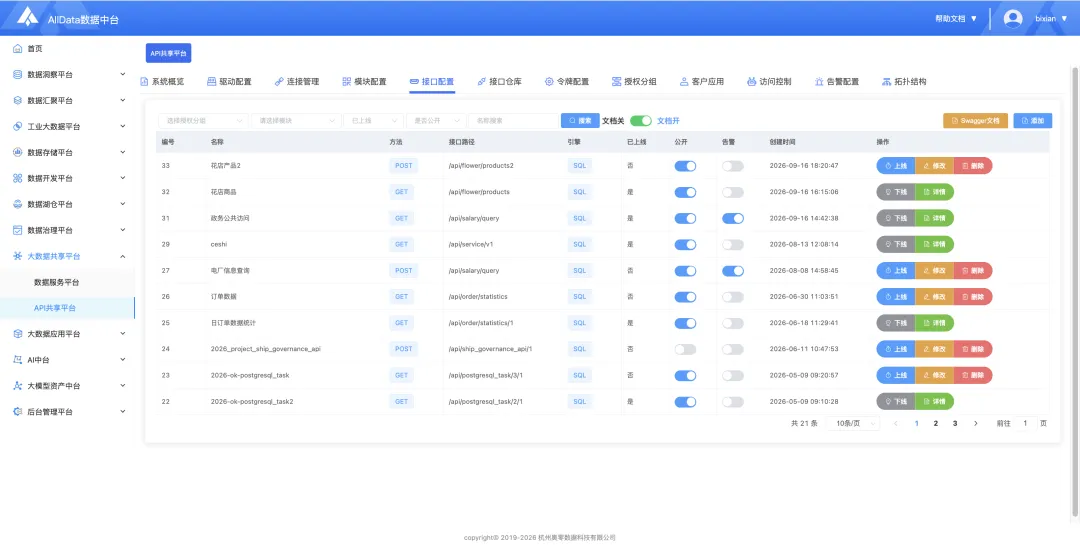Viewport: 1080px width, 549px height.
Task: Click the AI中台 sidebar icon
Action: point(18,360)
